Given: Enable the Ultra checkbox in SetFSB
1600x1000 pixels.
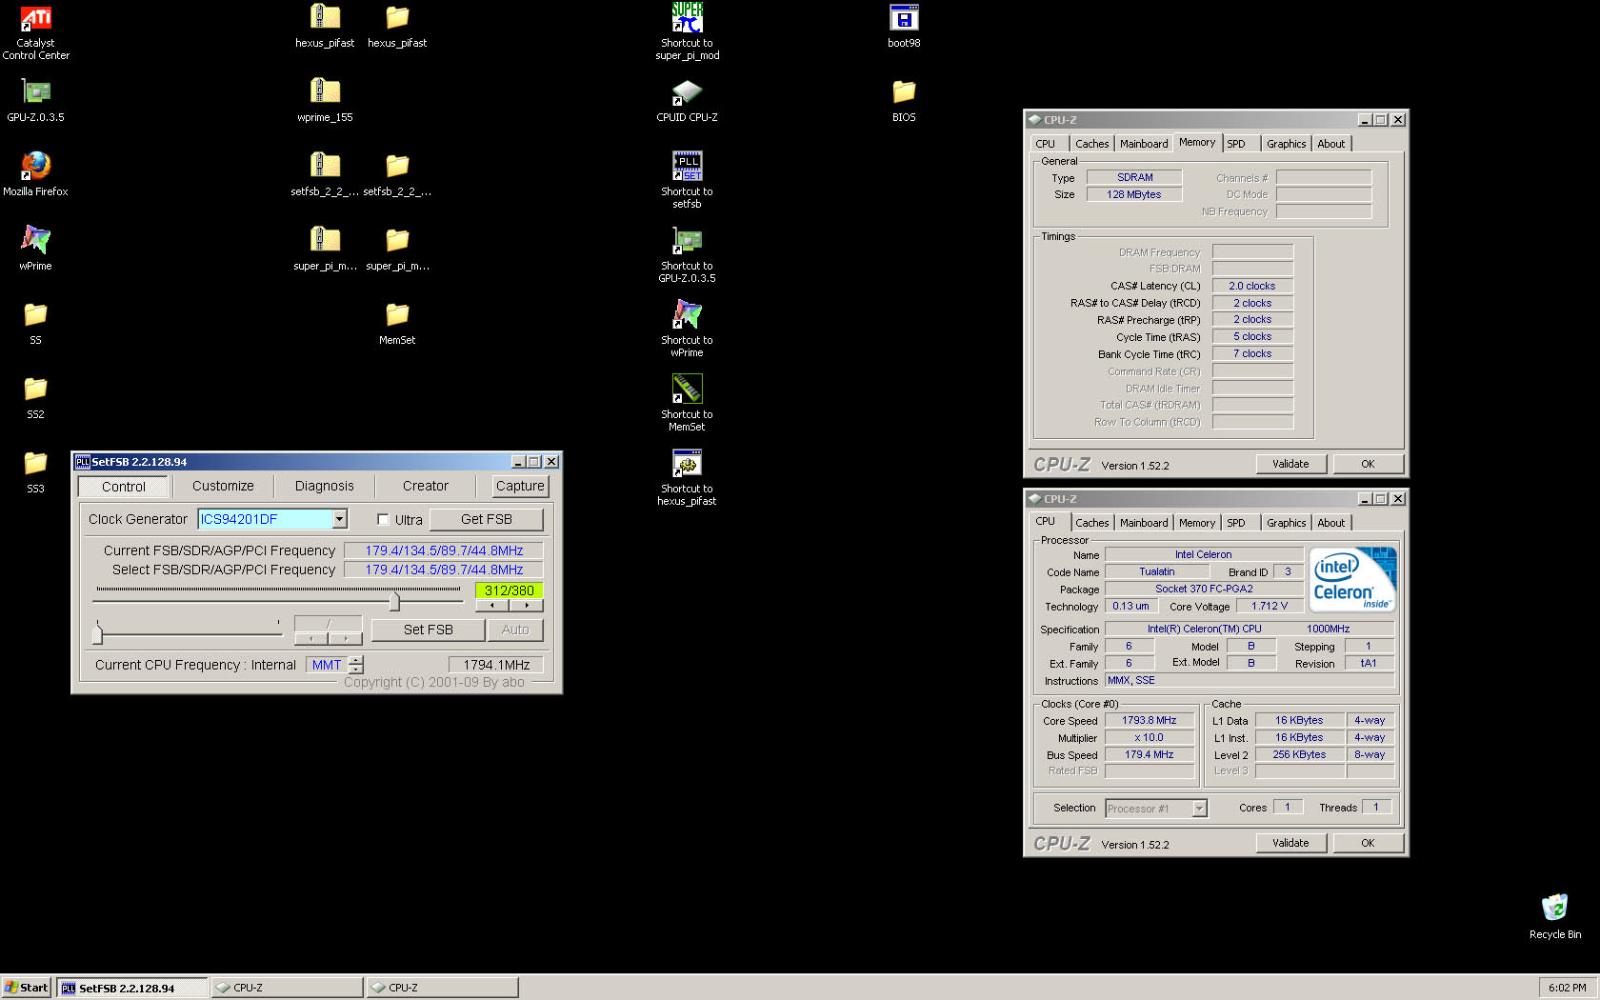Looking at the screenshot, I should (x=383, y=520).
